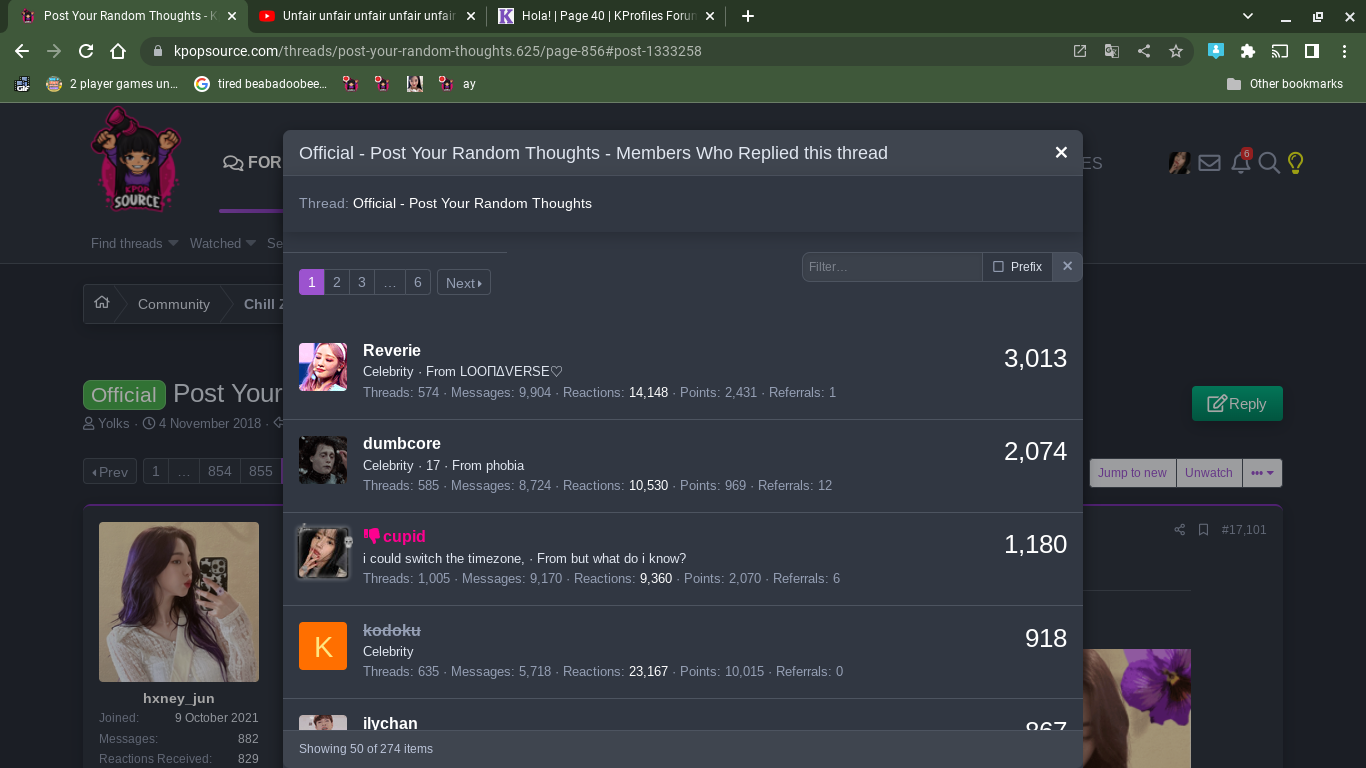Open the inbox envelope icon

point(1209,162)
